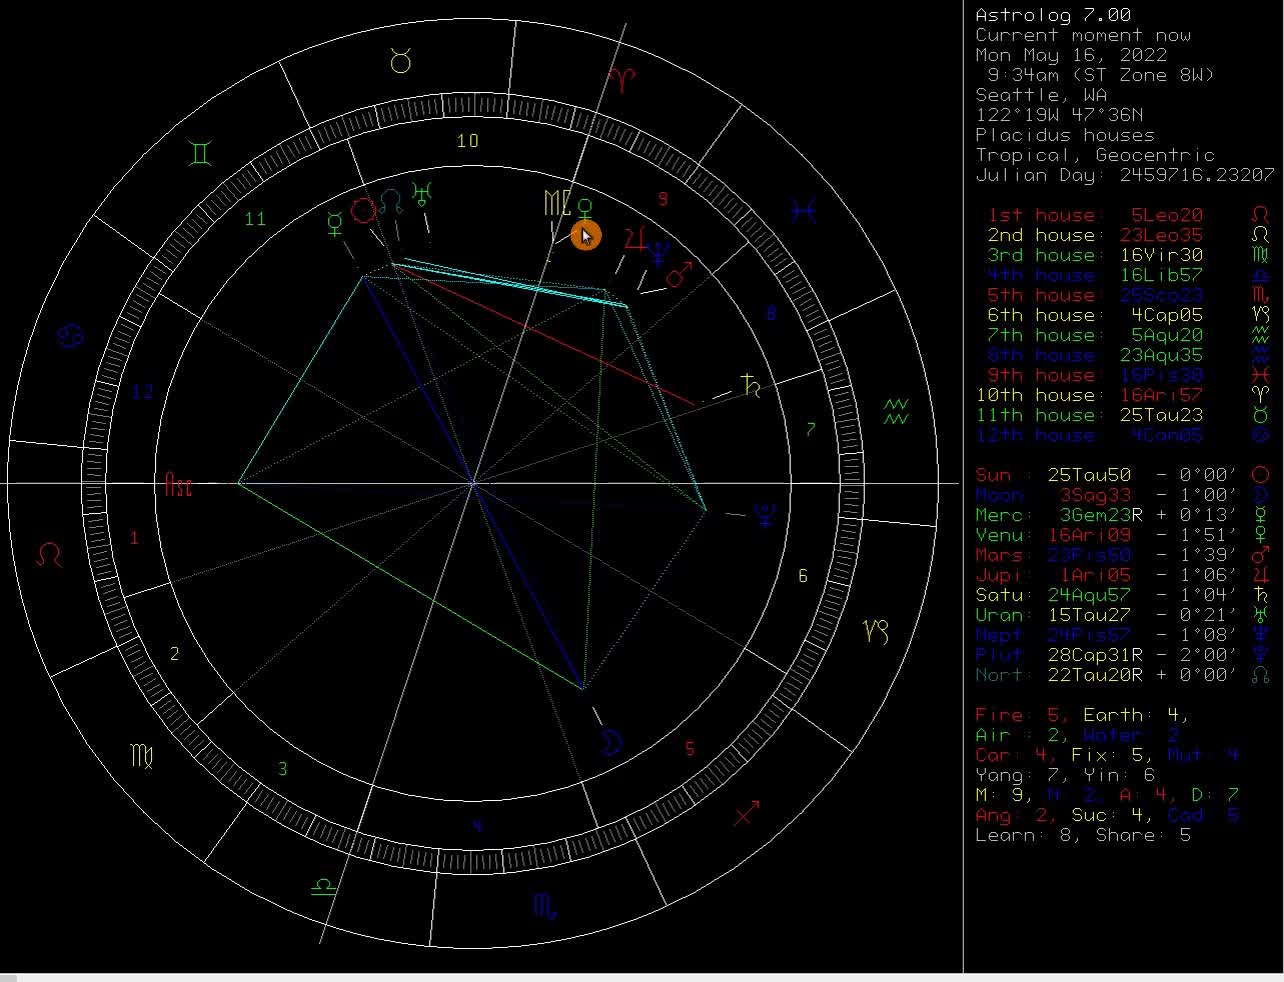
Task: Click house number 7 in the chart
Action: click(811, 429)
